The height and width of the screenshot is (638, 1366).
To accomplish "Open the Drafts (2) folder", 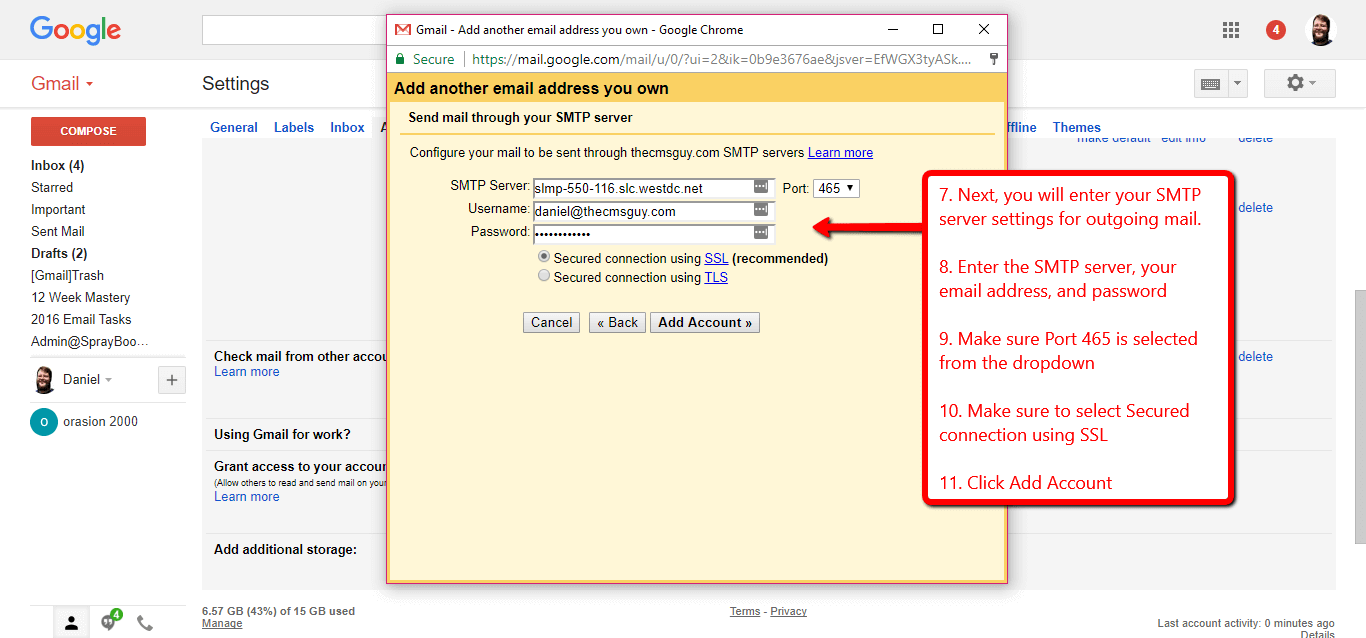I will tap(59, 253).
